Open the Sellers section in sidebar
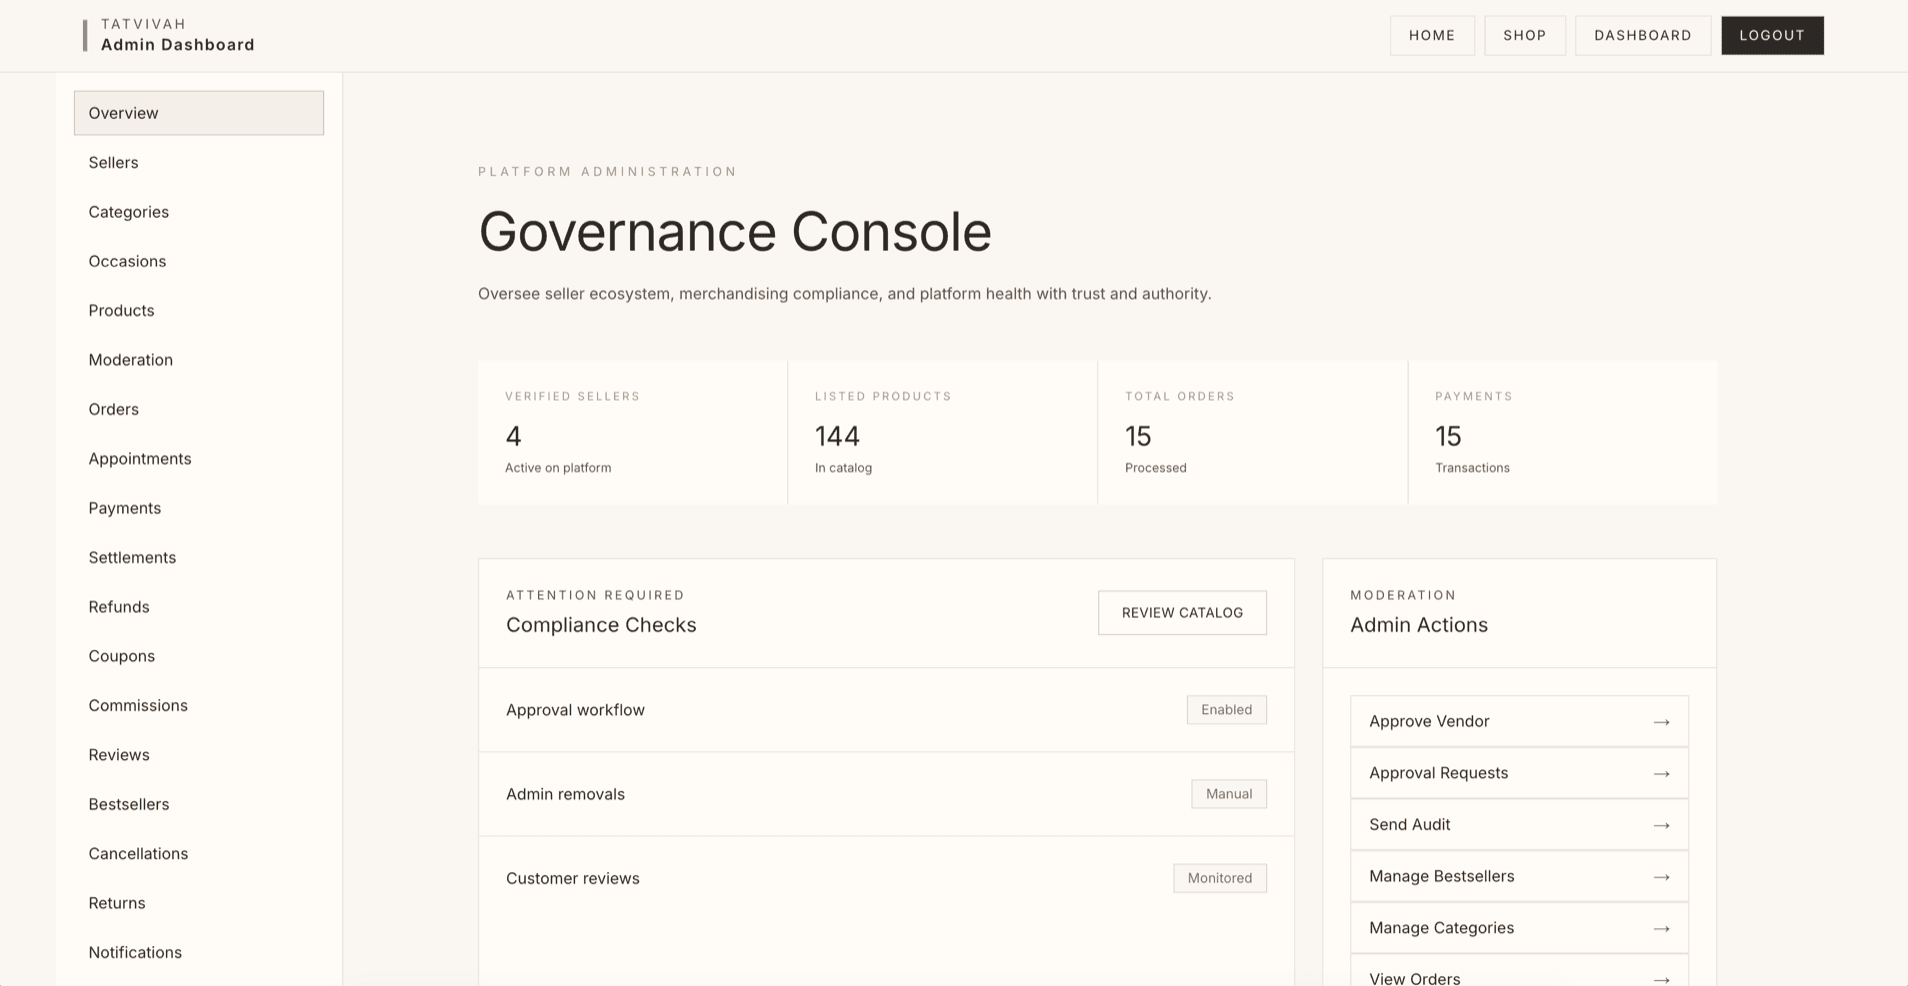This screenshot has width=1908, height=986. [x=199, y=162]
